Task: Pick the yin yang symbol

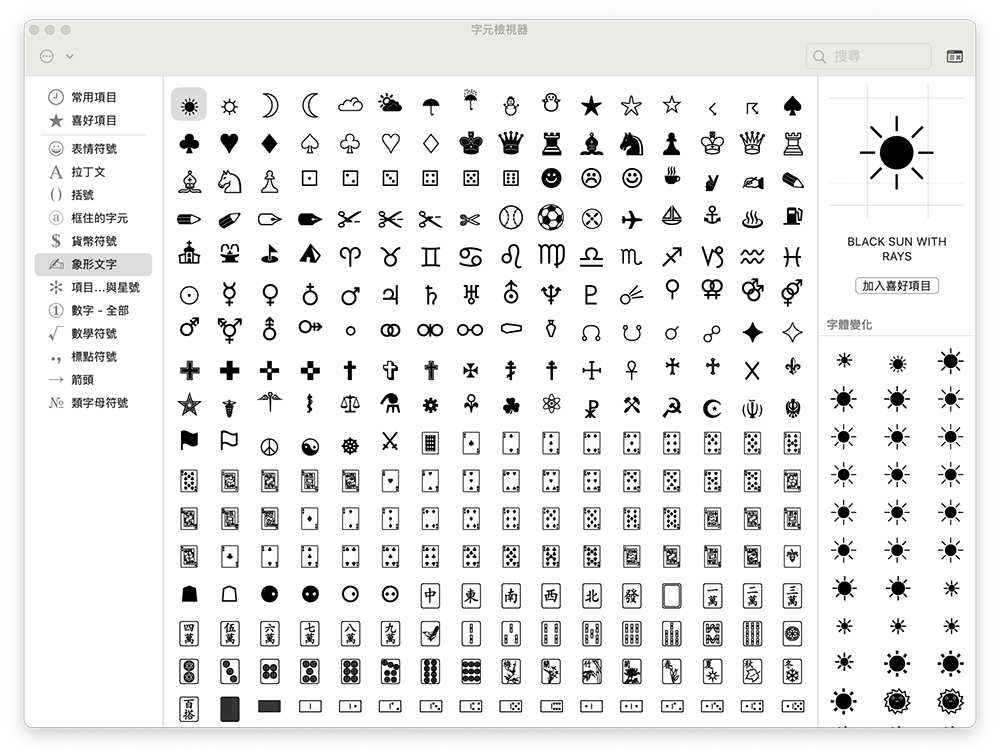Action: [310, 447]
